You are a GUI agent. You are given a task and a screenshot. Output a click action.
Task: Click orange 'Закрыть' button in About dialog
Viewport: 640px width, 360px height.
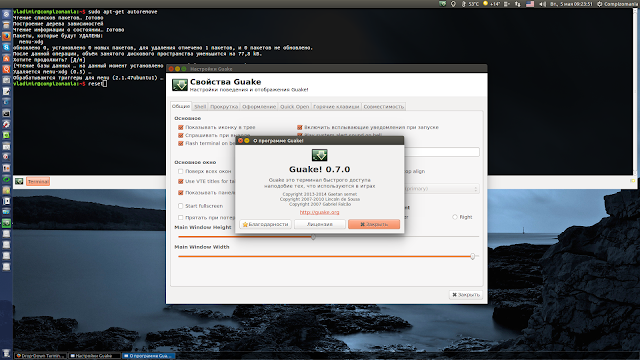[x=374, y=224]
